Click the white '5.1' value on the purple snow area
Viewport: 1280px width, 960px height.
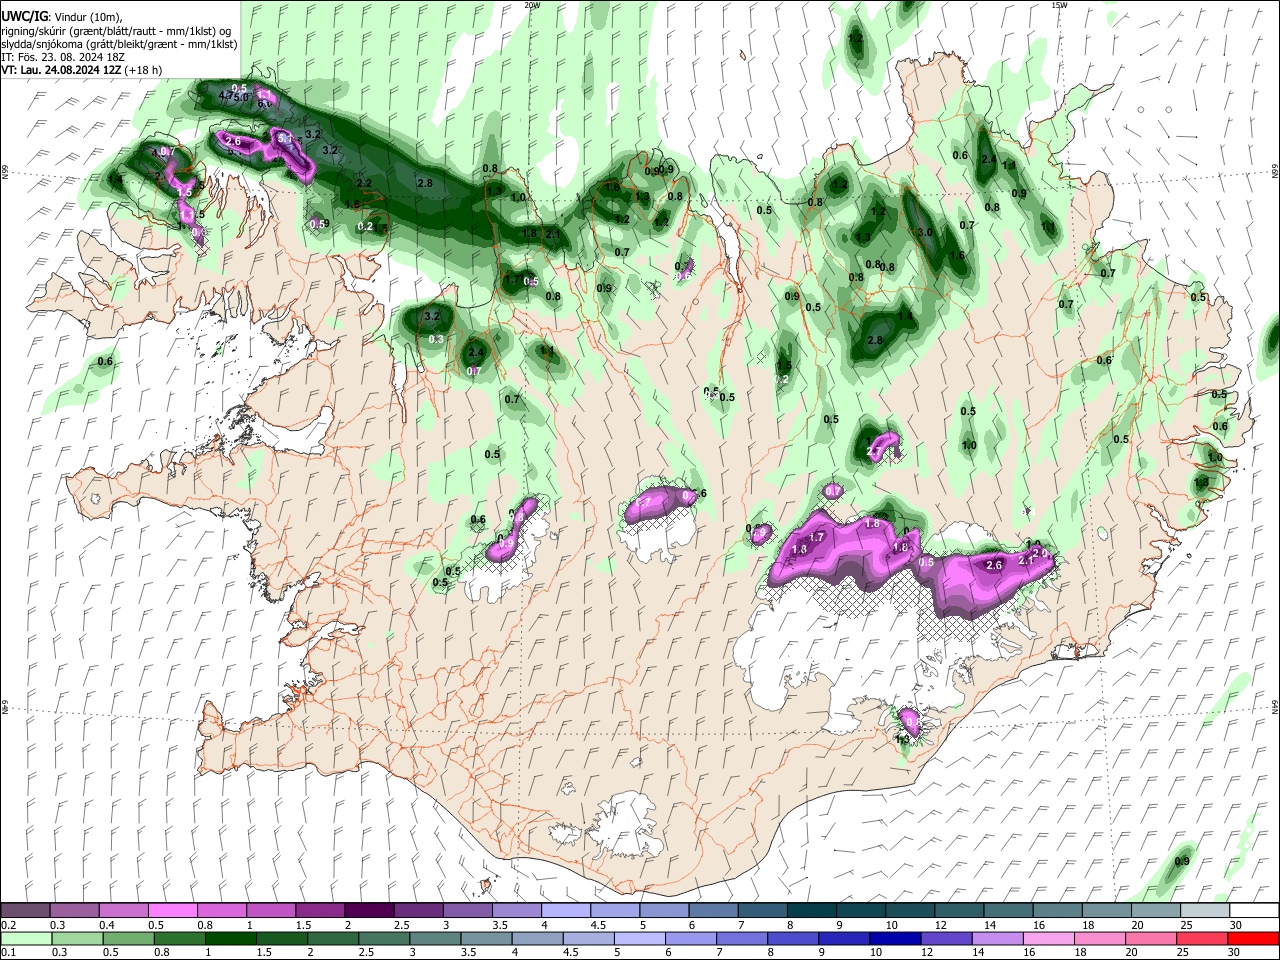point(285,138)
